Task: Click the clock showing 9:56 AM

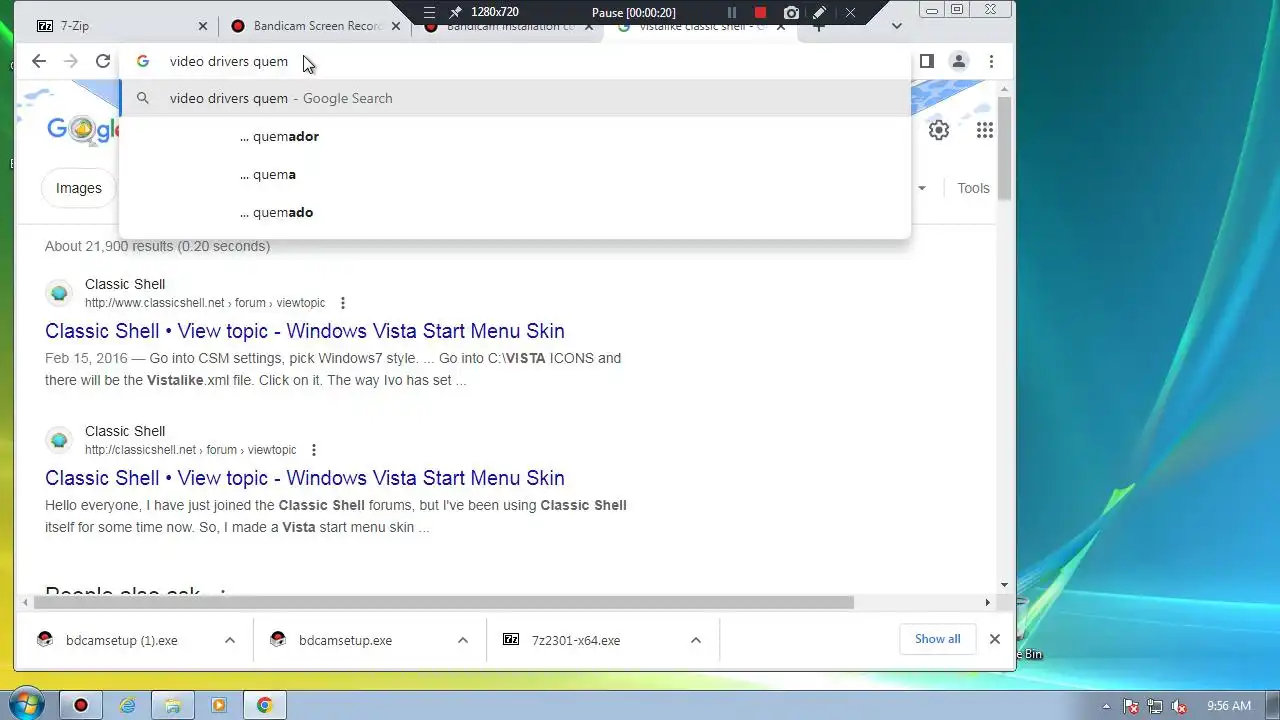Action: coord(1229,706)
